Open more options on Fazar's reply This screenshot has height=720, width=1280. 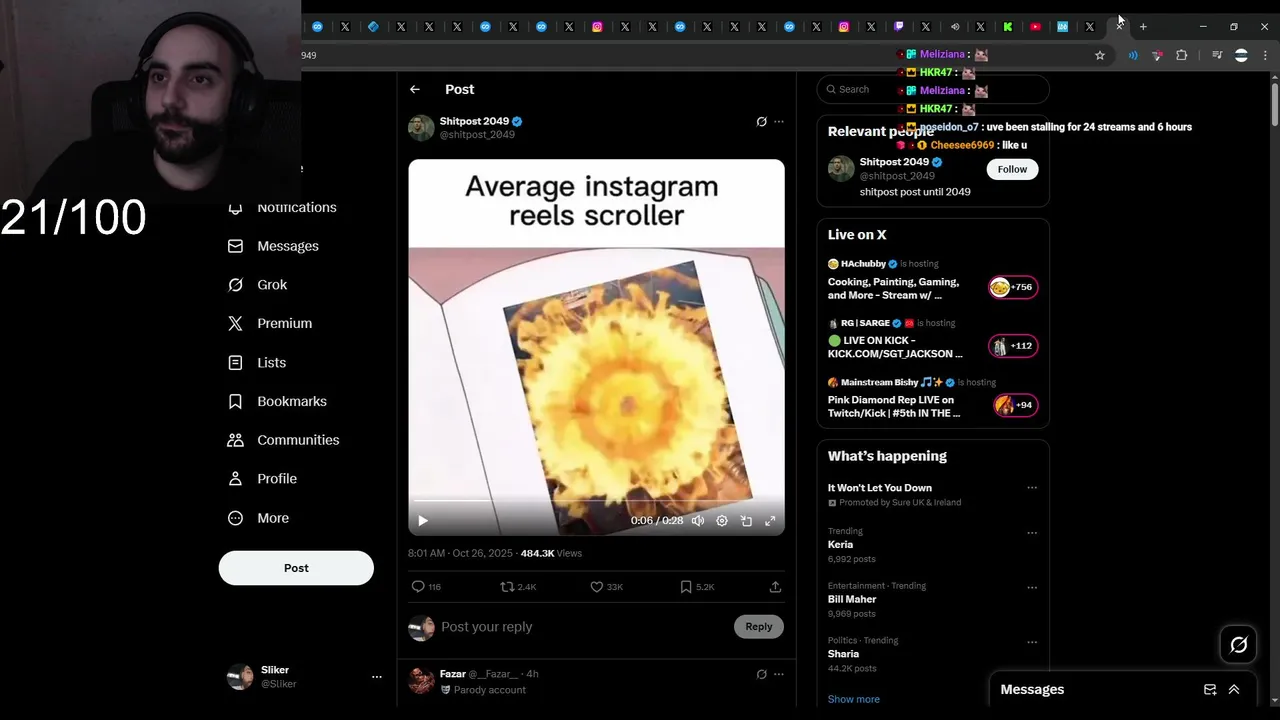[779, 675]
